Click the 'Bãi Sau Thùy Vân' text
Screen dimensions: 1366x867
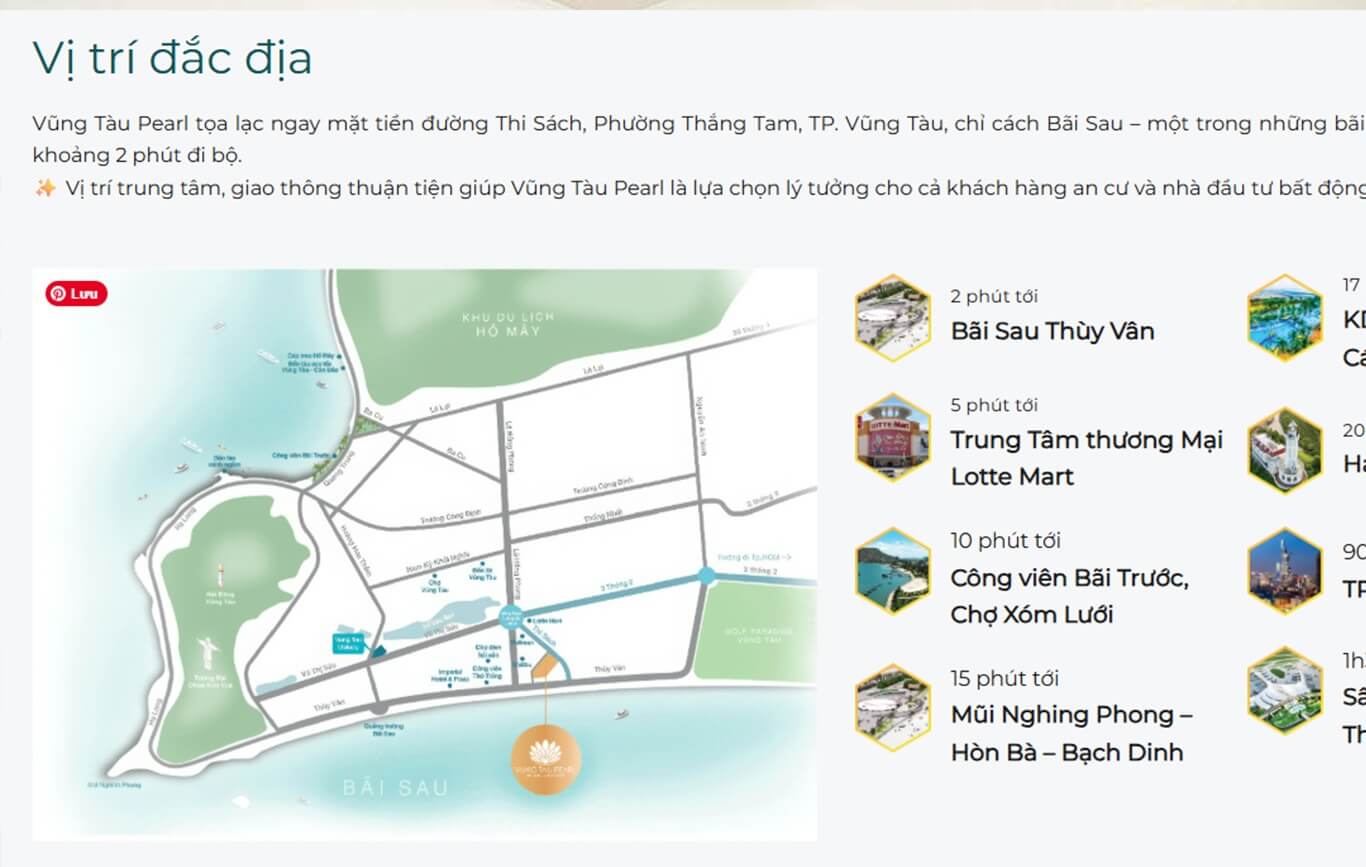pos(1052,331)
